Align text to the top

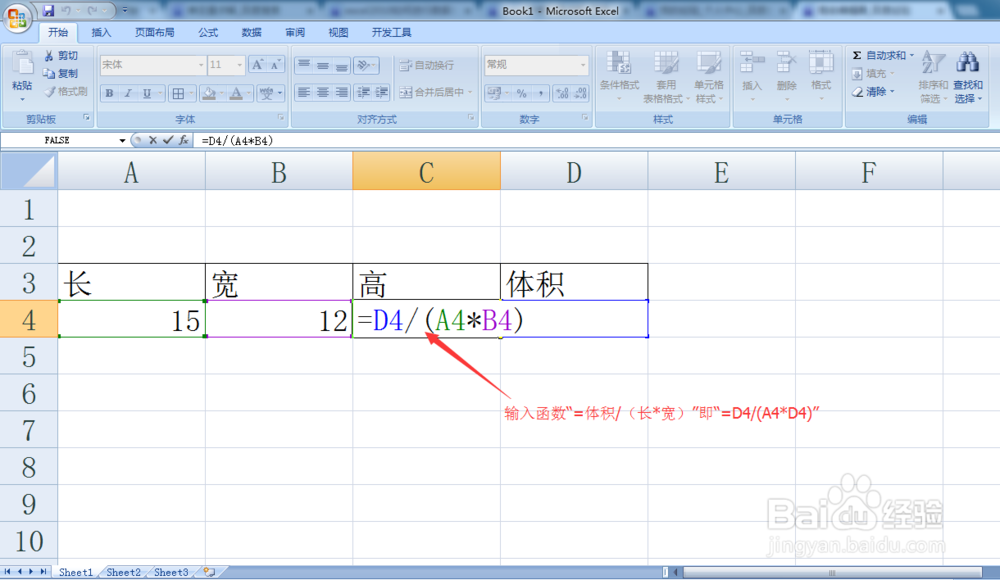(x=304, y=64)
